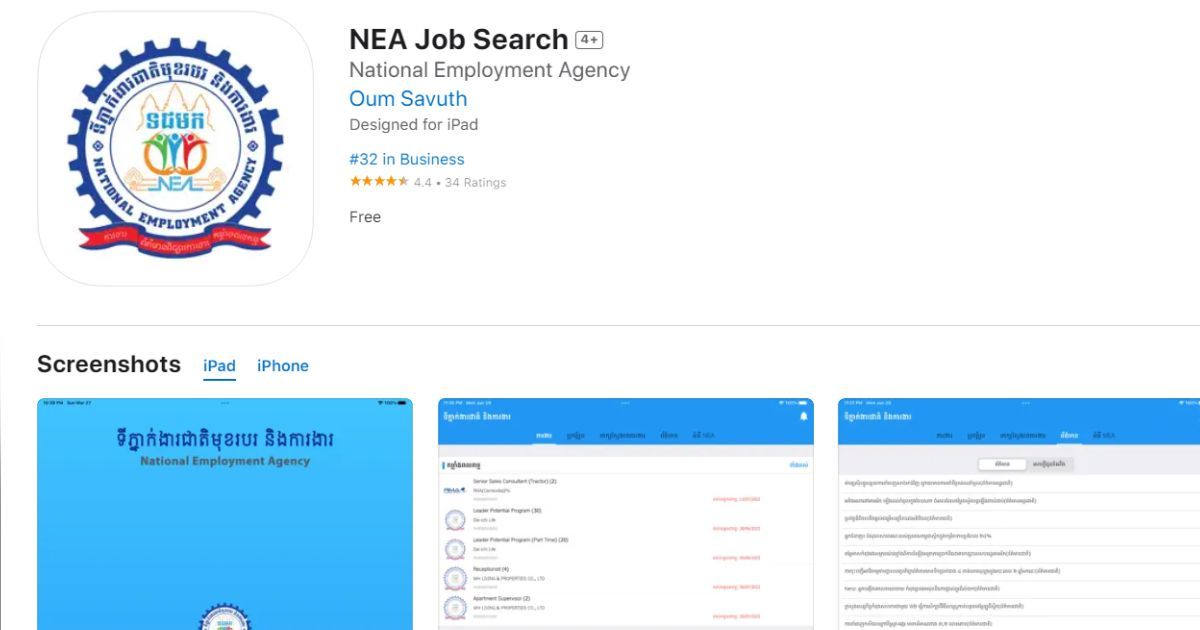Click the notification bell in second screenshot
The height and width of the screenshot is (630, 1200).
point(803,416)
